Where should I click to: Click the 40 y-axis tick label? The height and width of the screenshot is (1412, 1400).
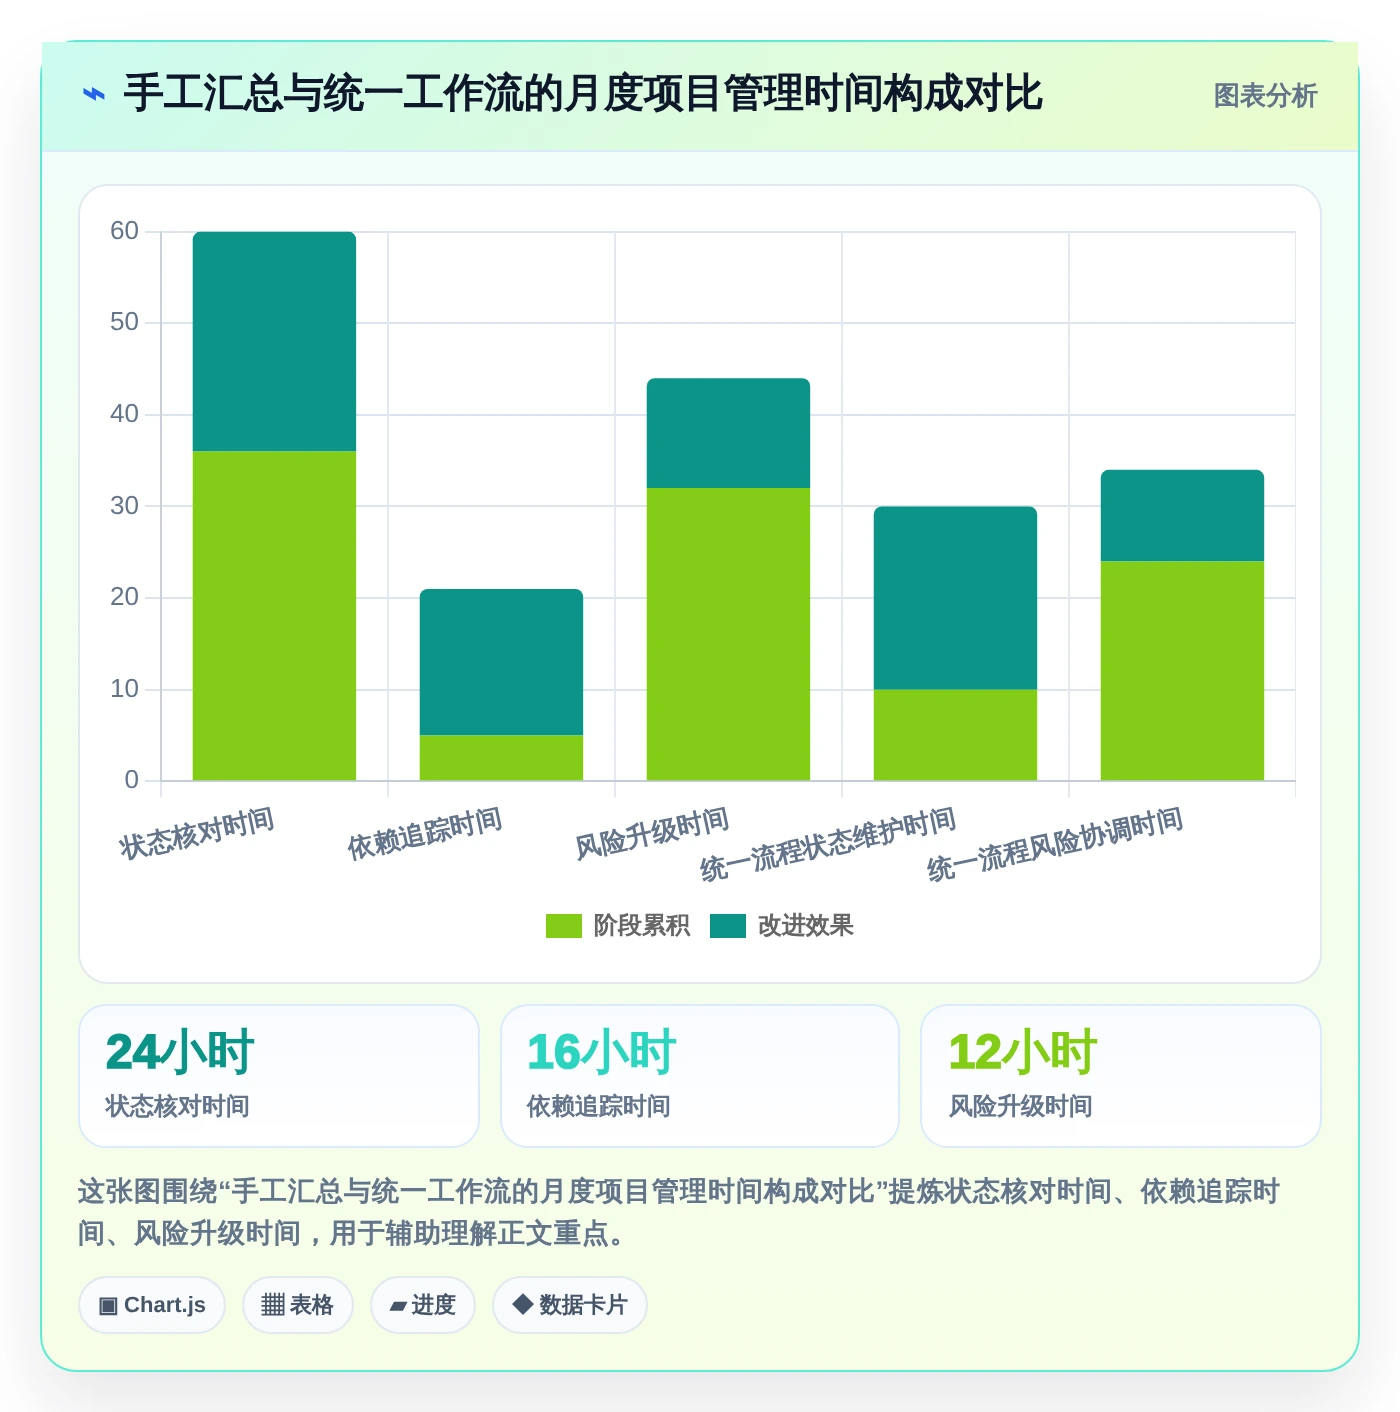click(124, 414)
